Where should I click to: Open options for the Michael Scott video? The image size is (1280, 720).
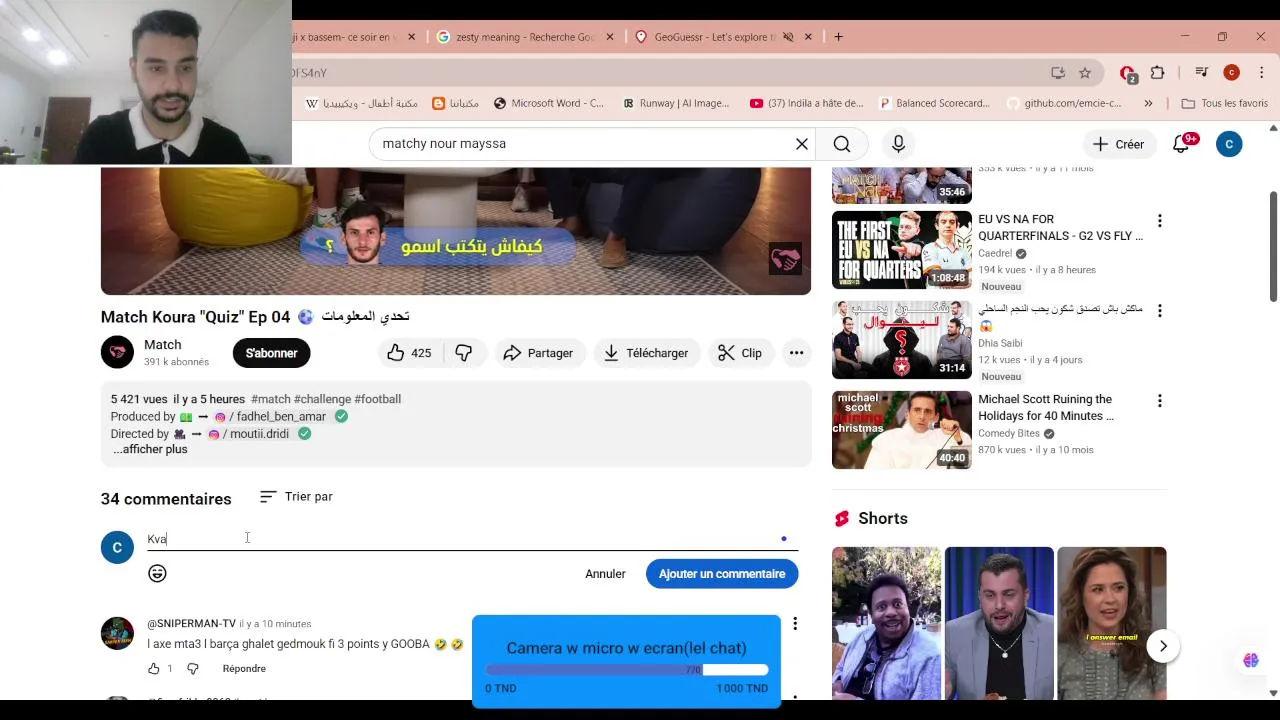1160,401
